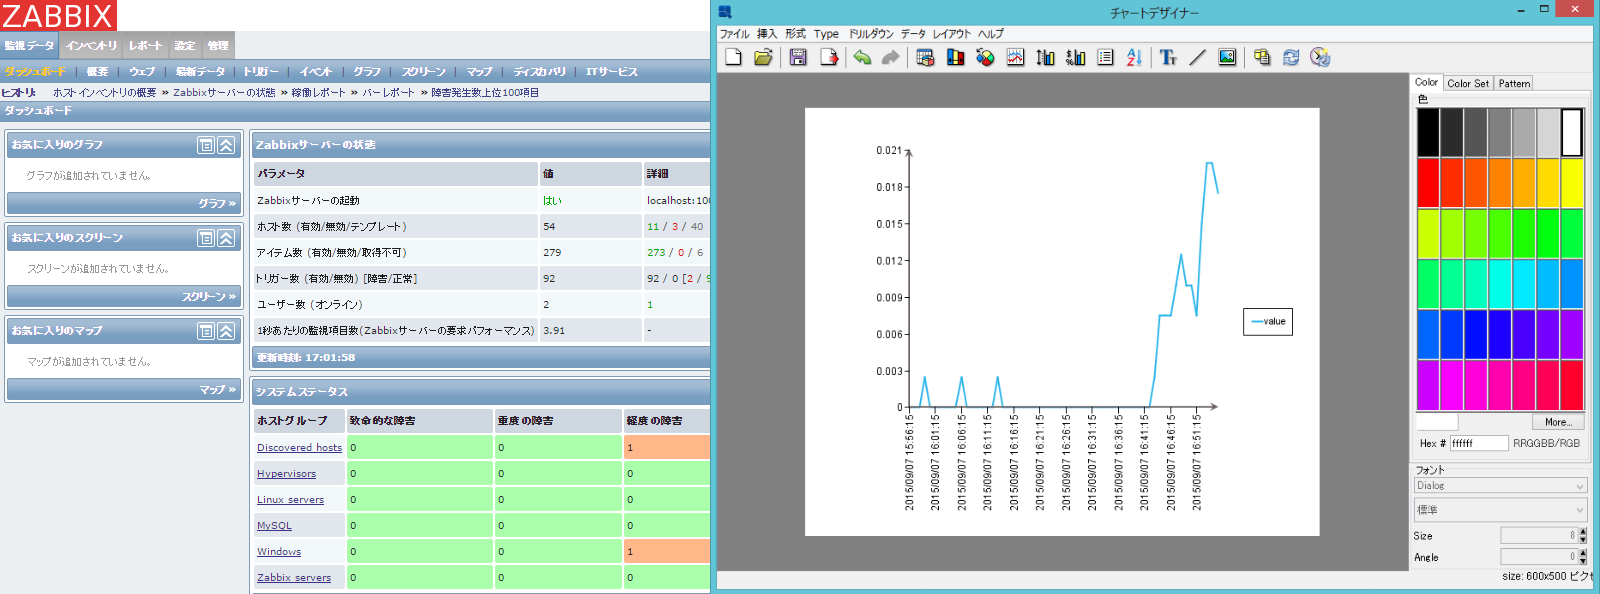Click the グラフ » link in favorites

[217, 203]
